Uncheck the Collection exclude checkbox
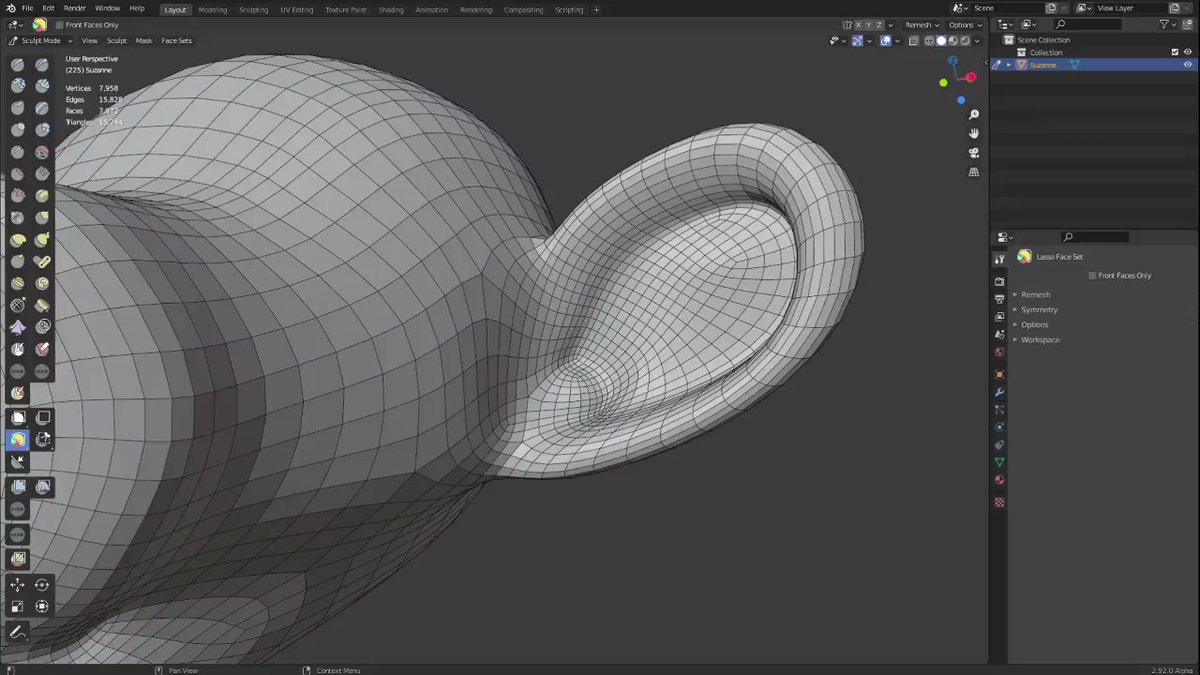 pos(1175,52)
